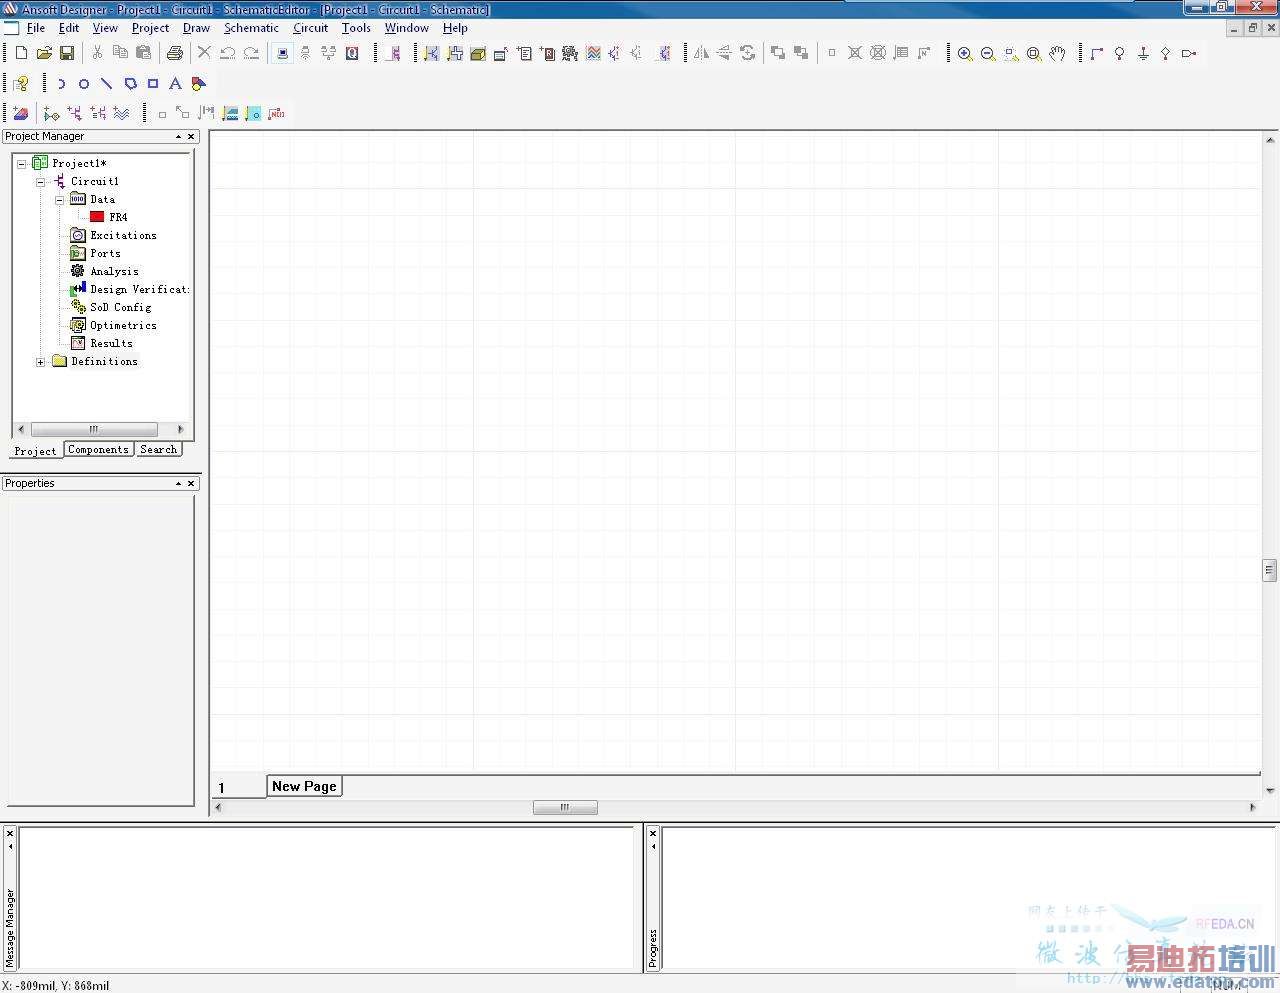Click the New Page tab
1280x993 pixels.
[304, 786]
